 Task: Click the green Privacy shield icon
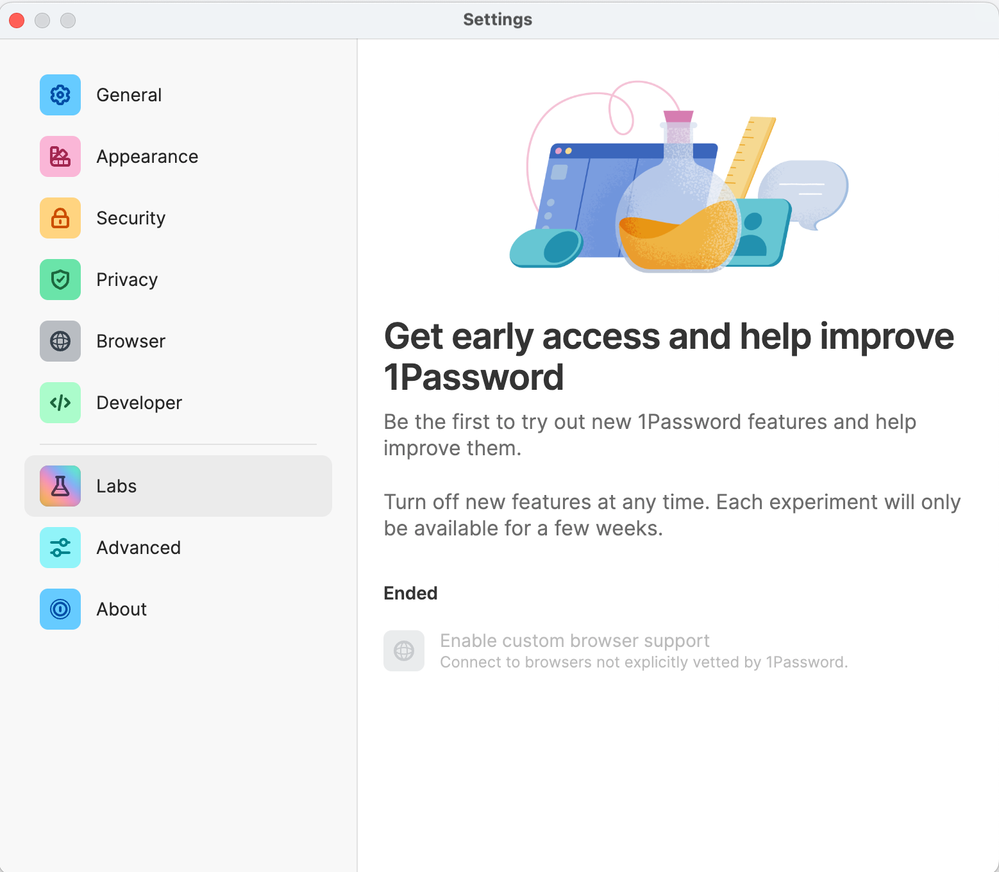click(60, 280)
